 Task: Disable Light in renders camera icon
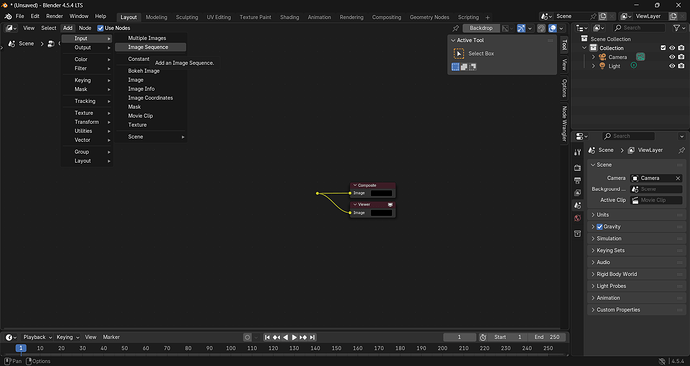coord(681,66)
